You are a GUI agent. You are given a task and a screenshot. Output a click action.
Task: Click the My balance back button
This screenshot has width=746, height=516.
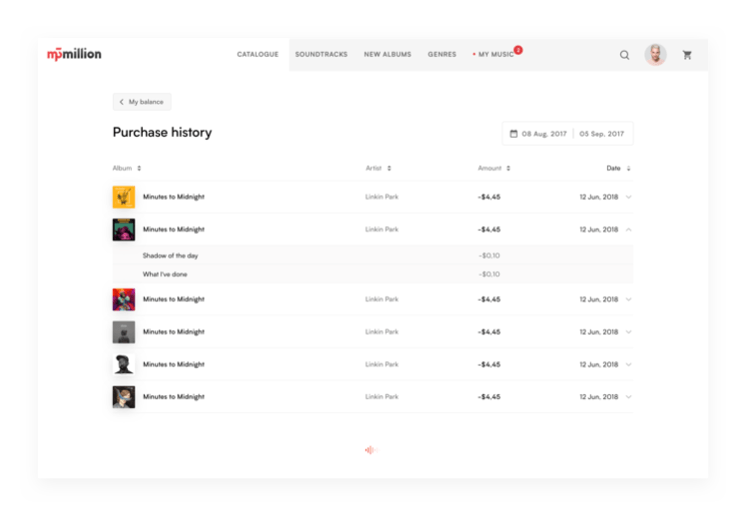point(141,102)
